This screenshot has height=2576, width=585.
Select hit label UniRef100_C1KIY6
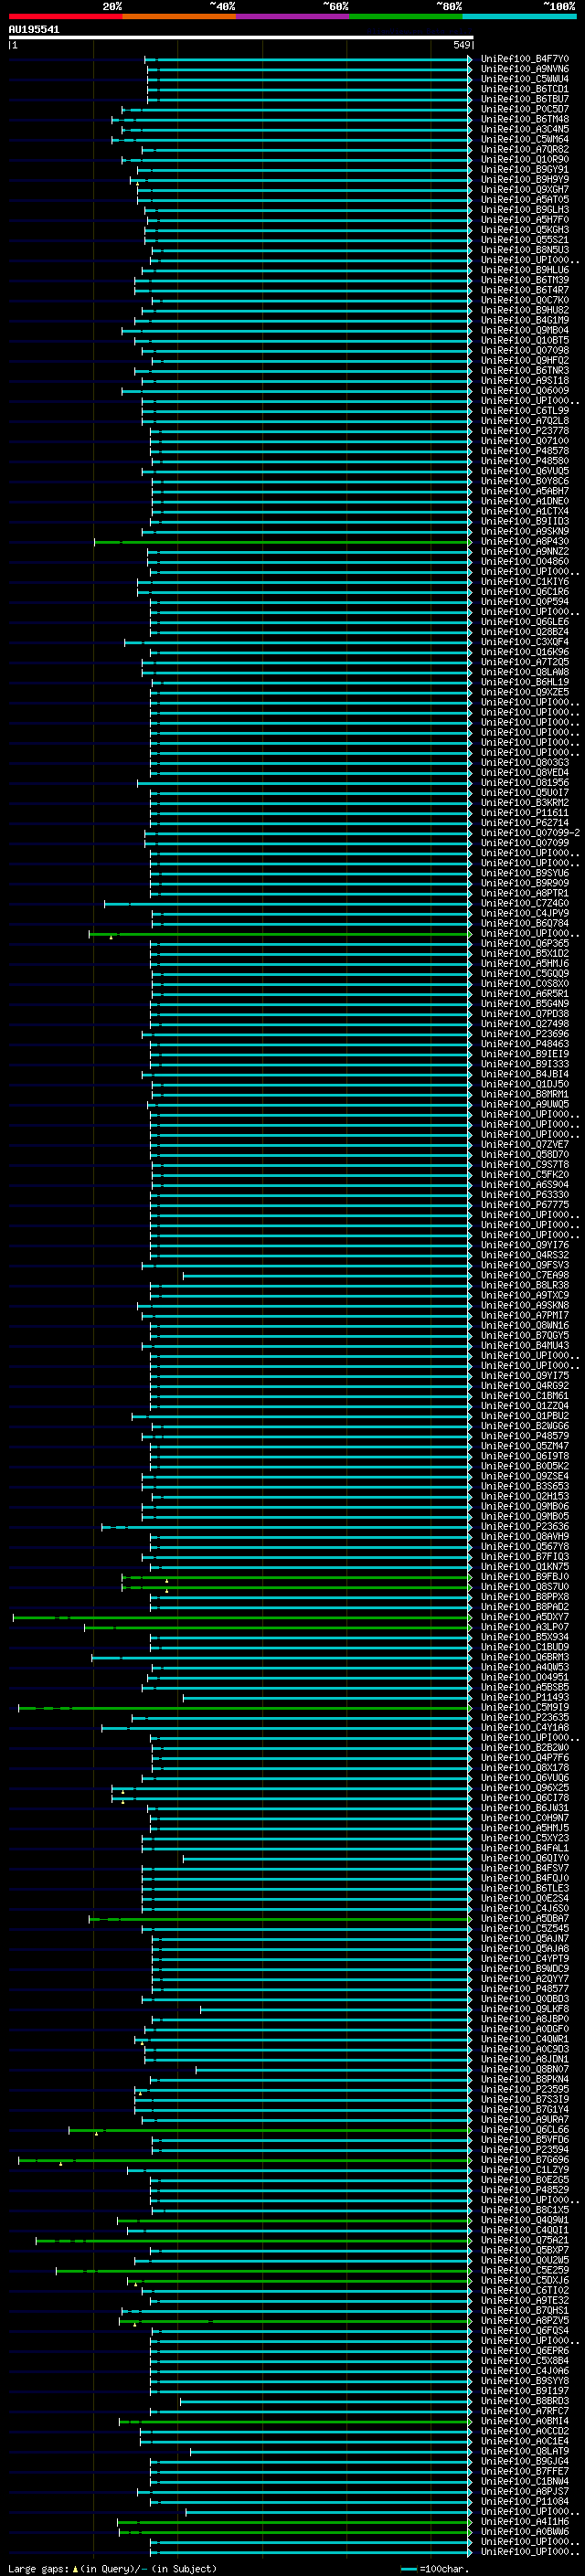tap(524, 582)
